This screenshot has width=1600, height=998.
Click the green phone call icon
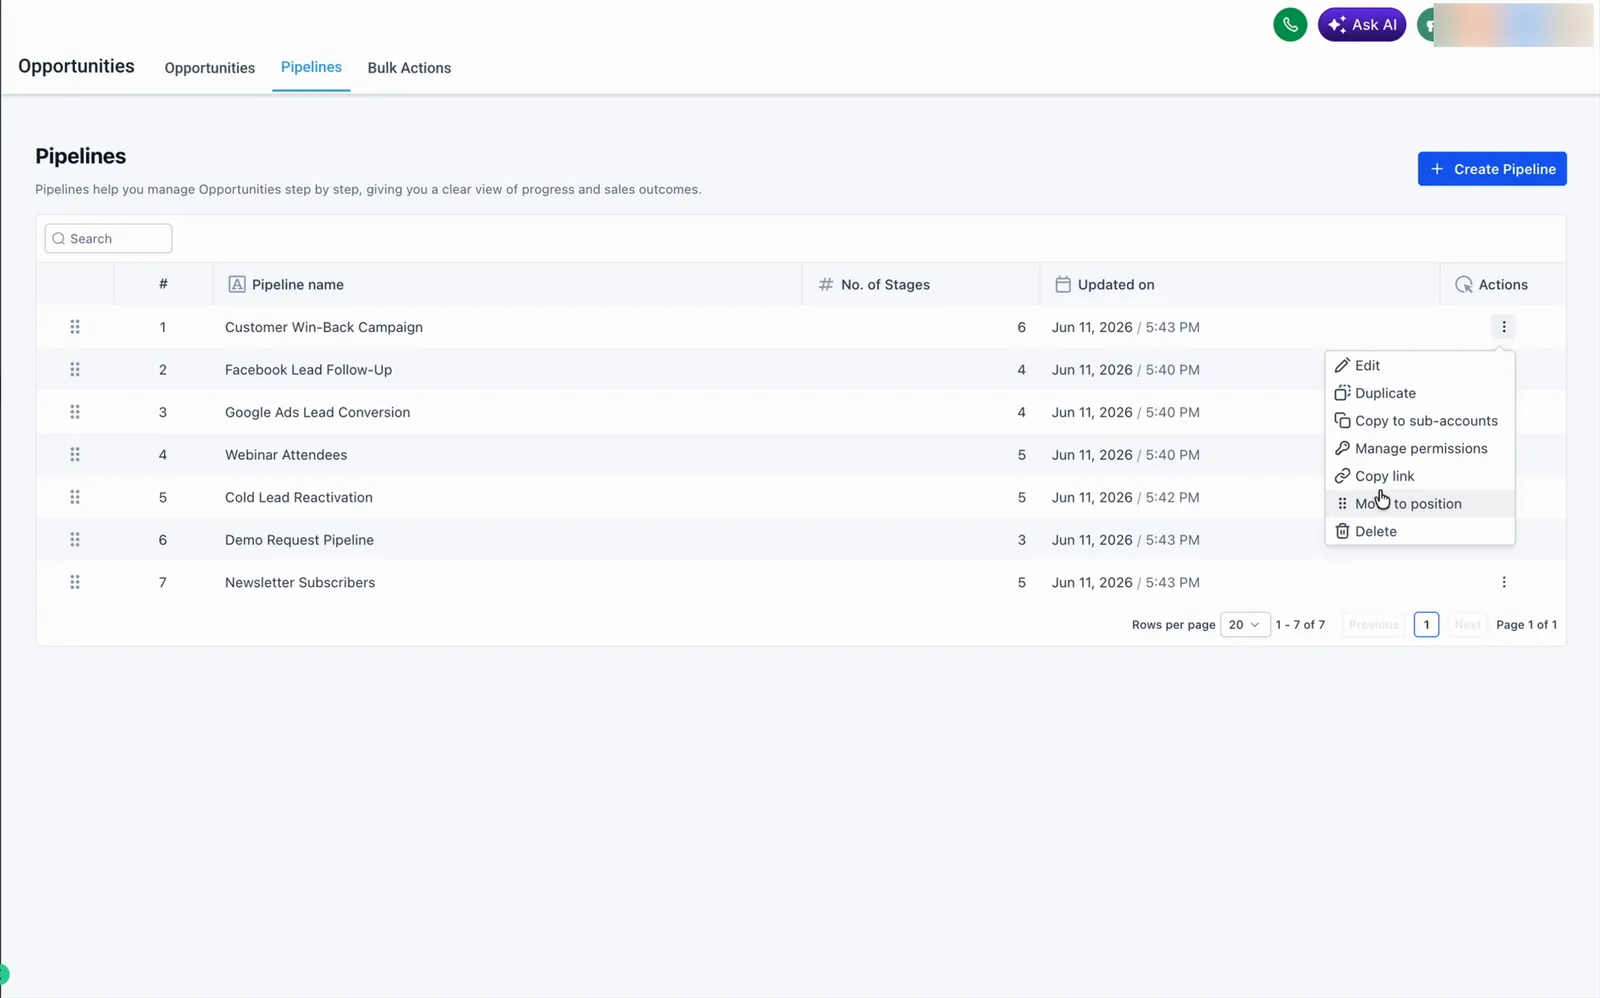click(1290, 24)
